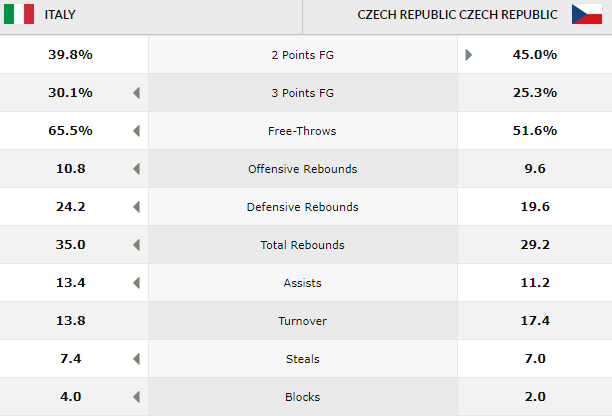Click Czech Republic's 17.4 turnover value
Image resolution: width=612 pixels, height=416 pixels.
(x=534, y=321)
